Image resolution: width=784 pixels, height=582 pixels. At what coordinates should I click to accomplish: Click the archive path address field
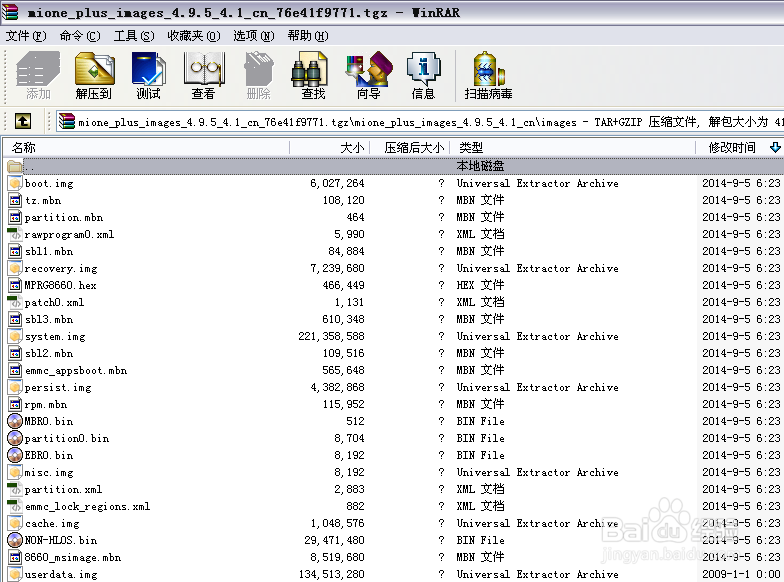(x=420, y=122)
